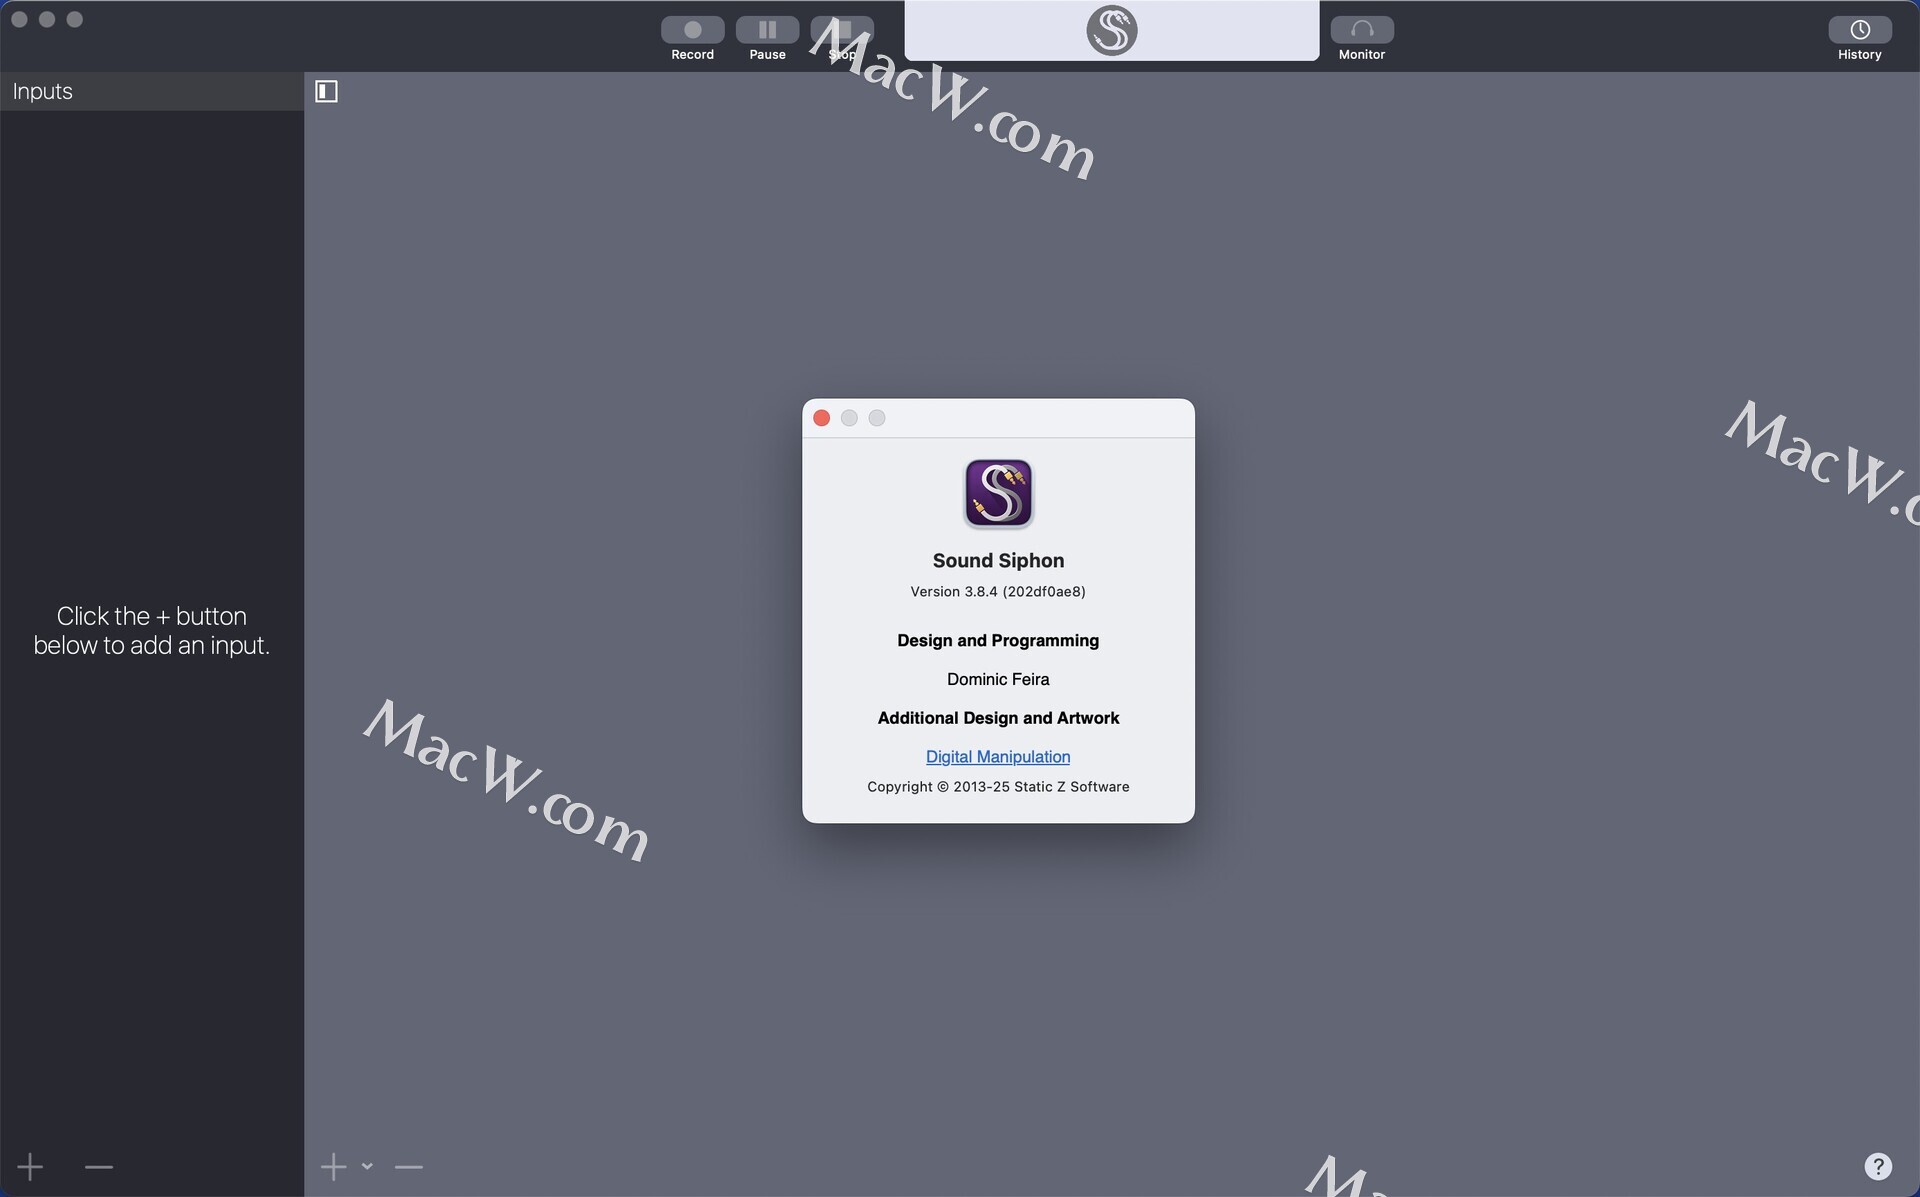Click the Static Z Software copyright text
The image size is (1920, 1197).
998,787
